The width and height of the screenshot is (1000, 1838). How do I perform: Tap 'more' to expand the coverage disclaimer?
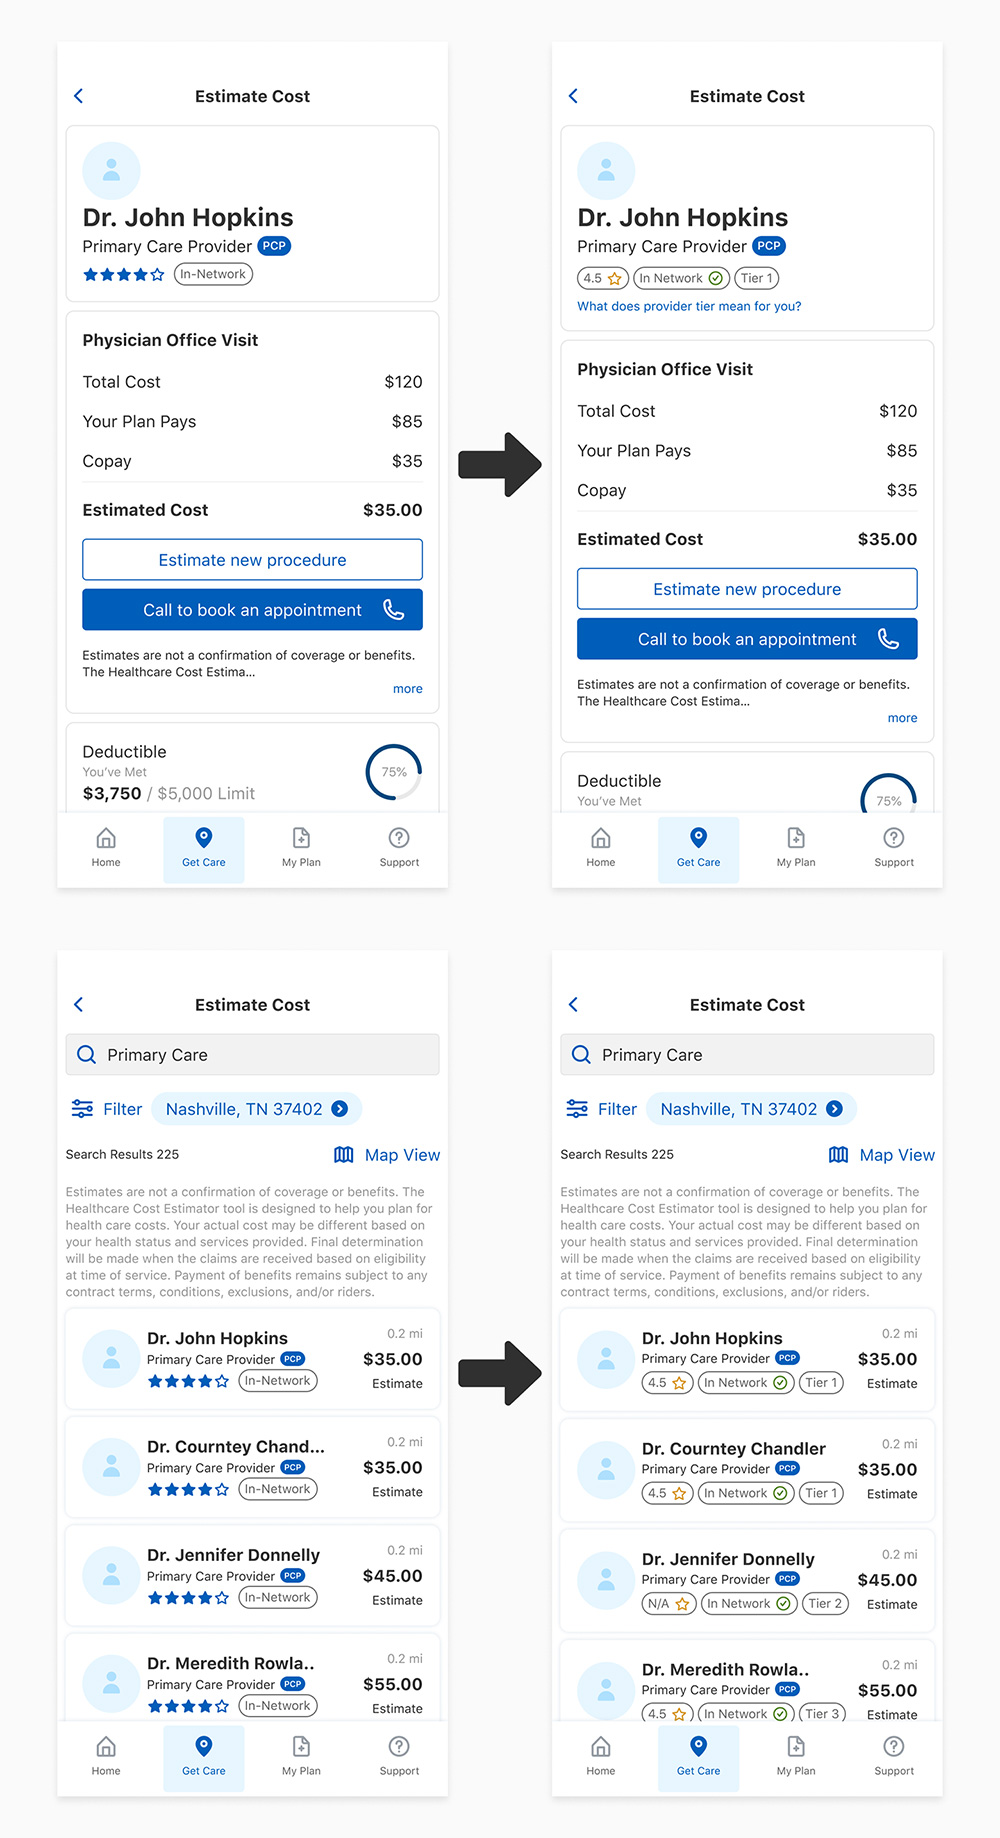(407, 688)
